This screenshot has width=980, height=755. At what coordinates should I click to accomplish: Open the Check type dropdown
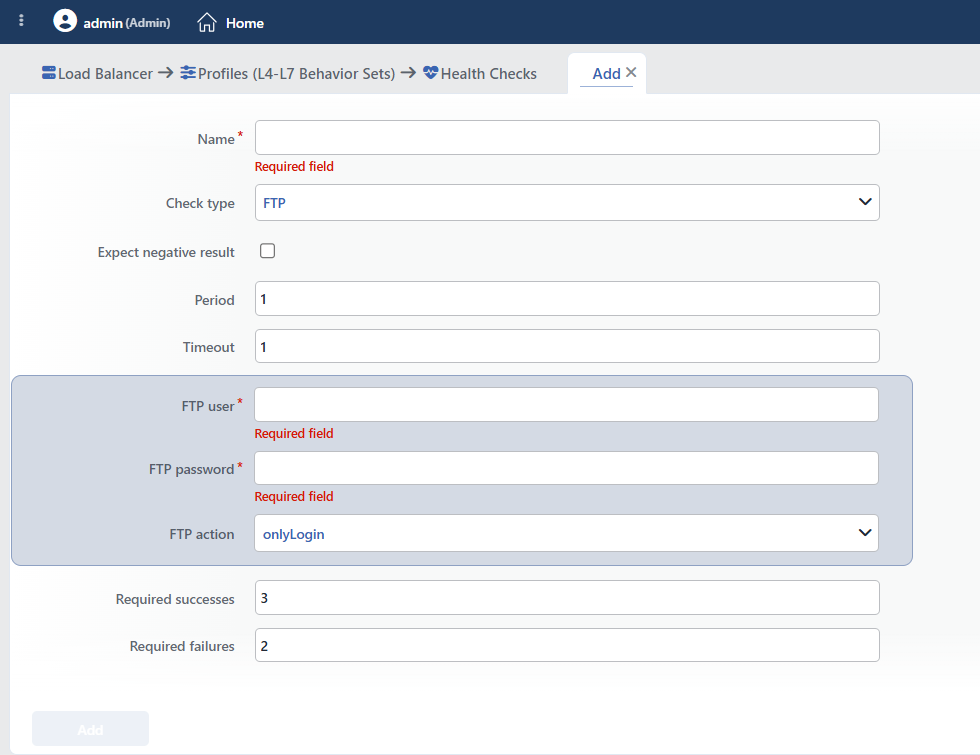[x=567, y=202]
